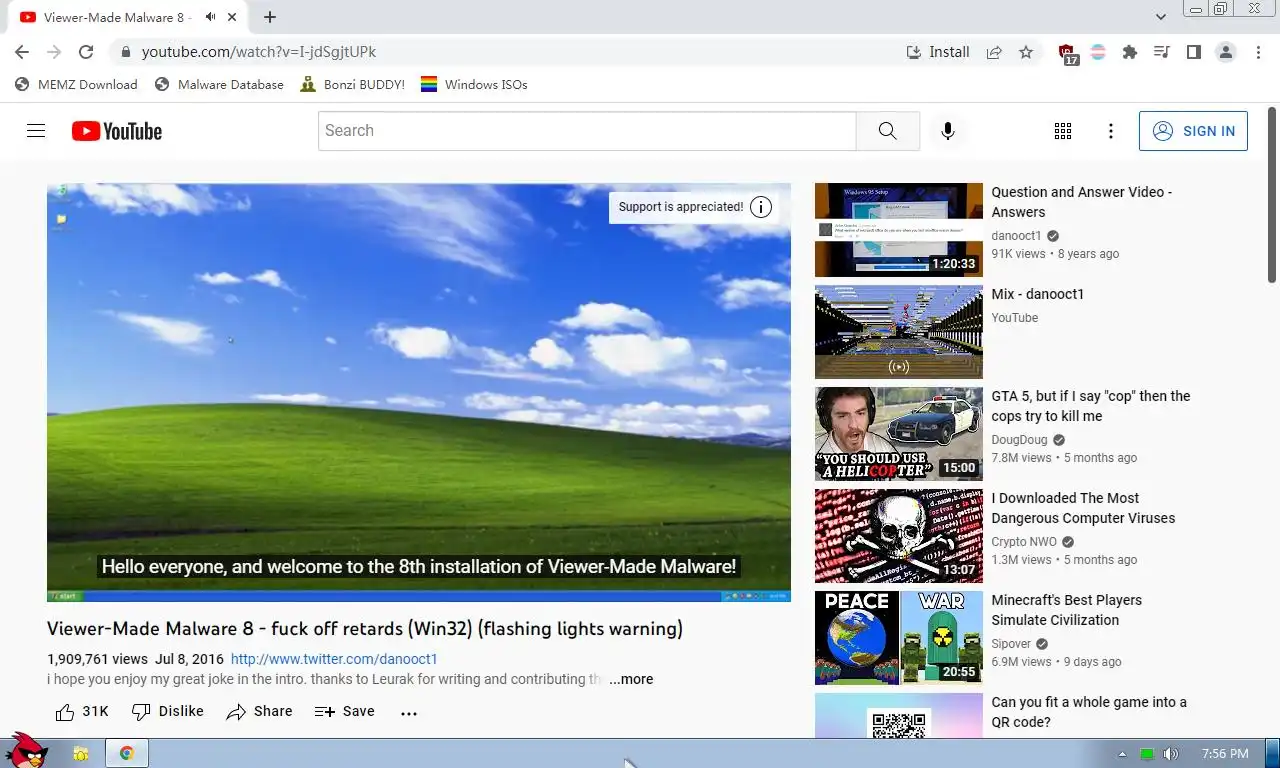Click the site padlock icon in the address bar
The image size is (1280, 768).
[x=125, y=52]
